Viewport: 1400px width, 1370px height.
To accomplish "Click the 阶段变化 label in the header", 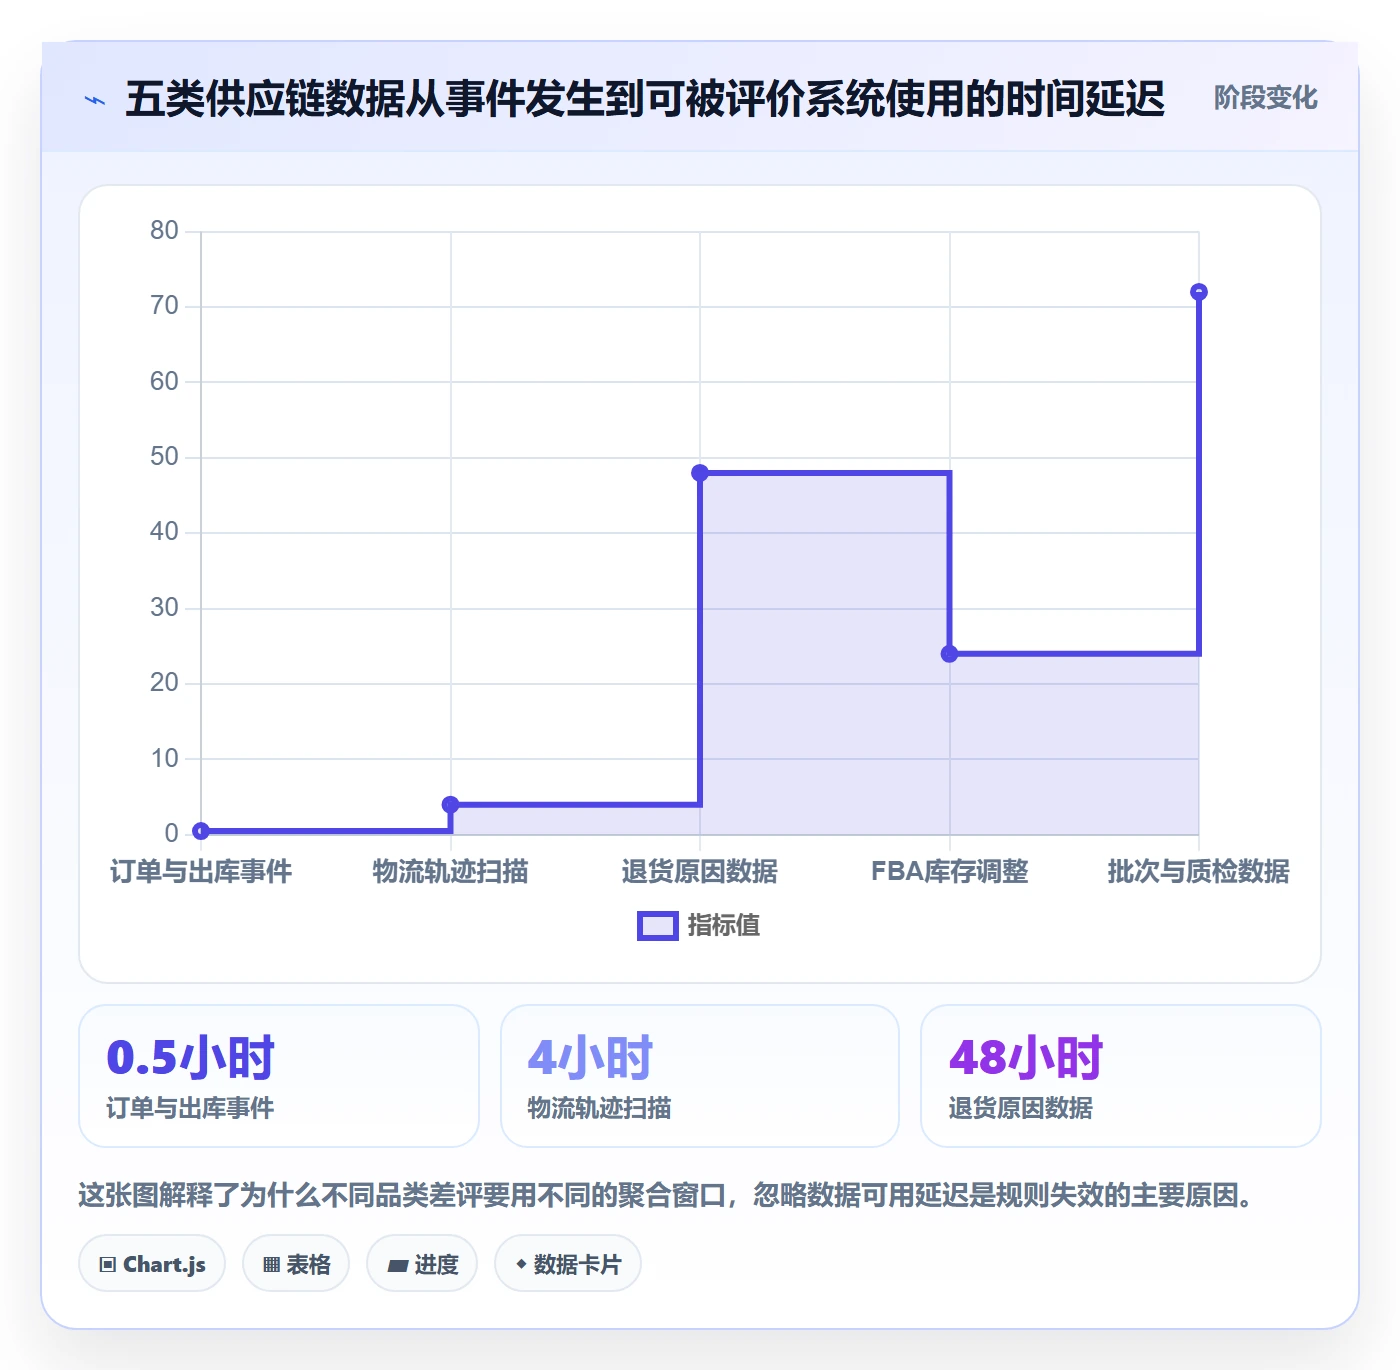I will pyautogui.click(x=1265, y=98).
